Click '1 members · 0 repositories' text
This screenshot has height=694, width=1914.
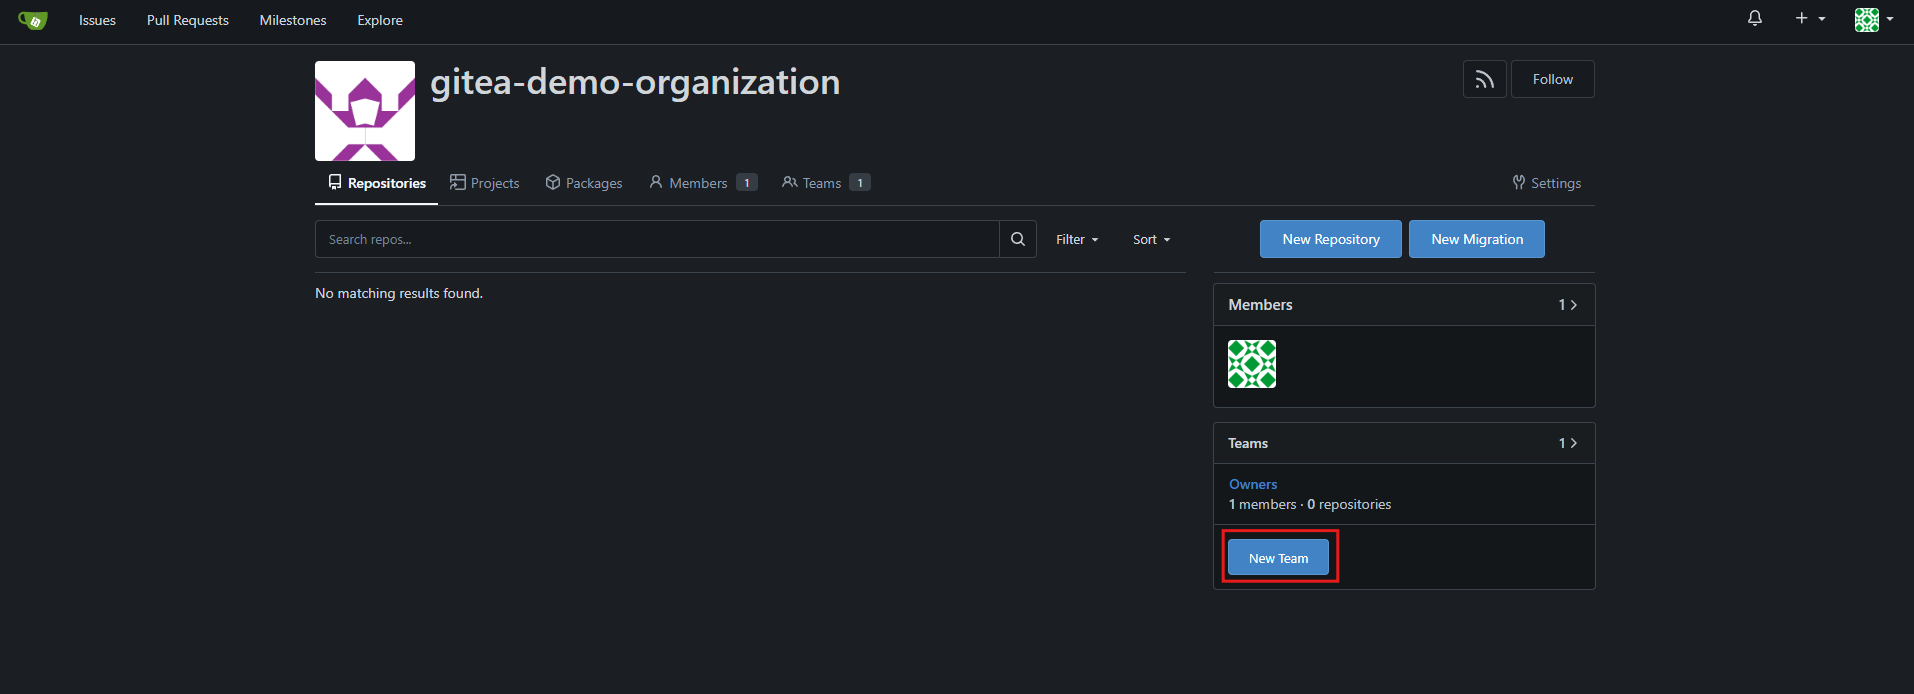(1310, 504)
